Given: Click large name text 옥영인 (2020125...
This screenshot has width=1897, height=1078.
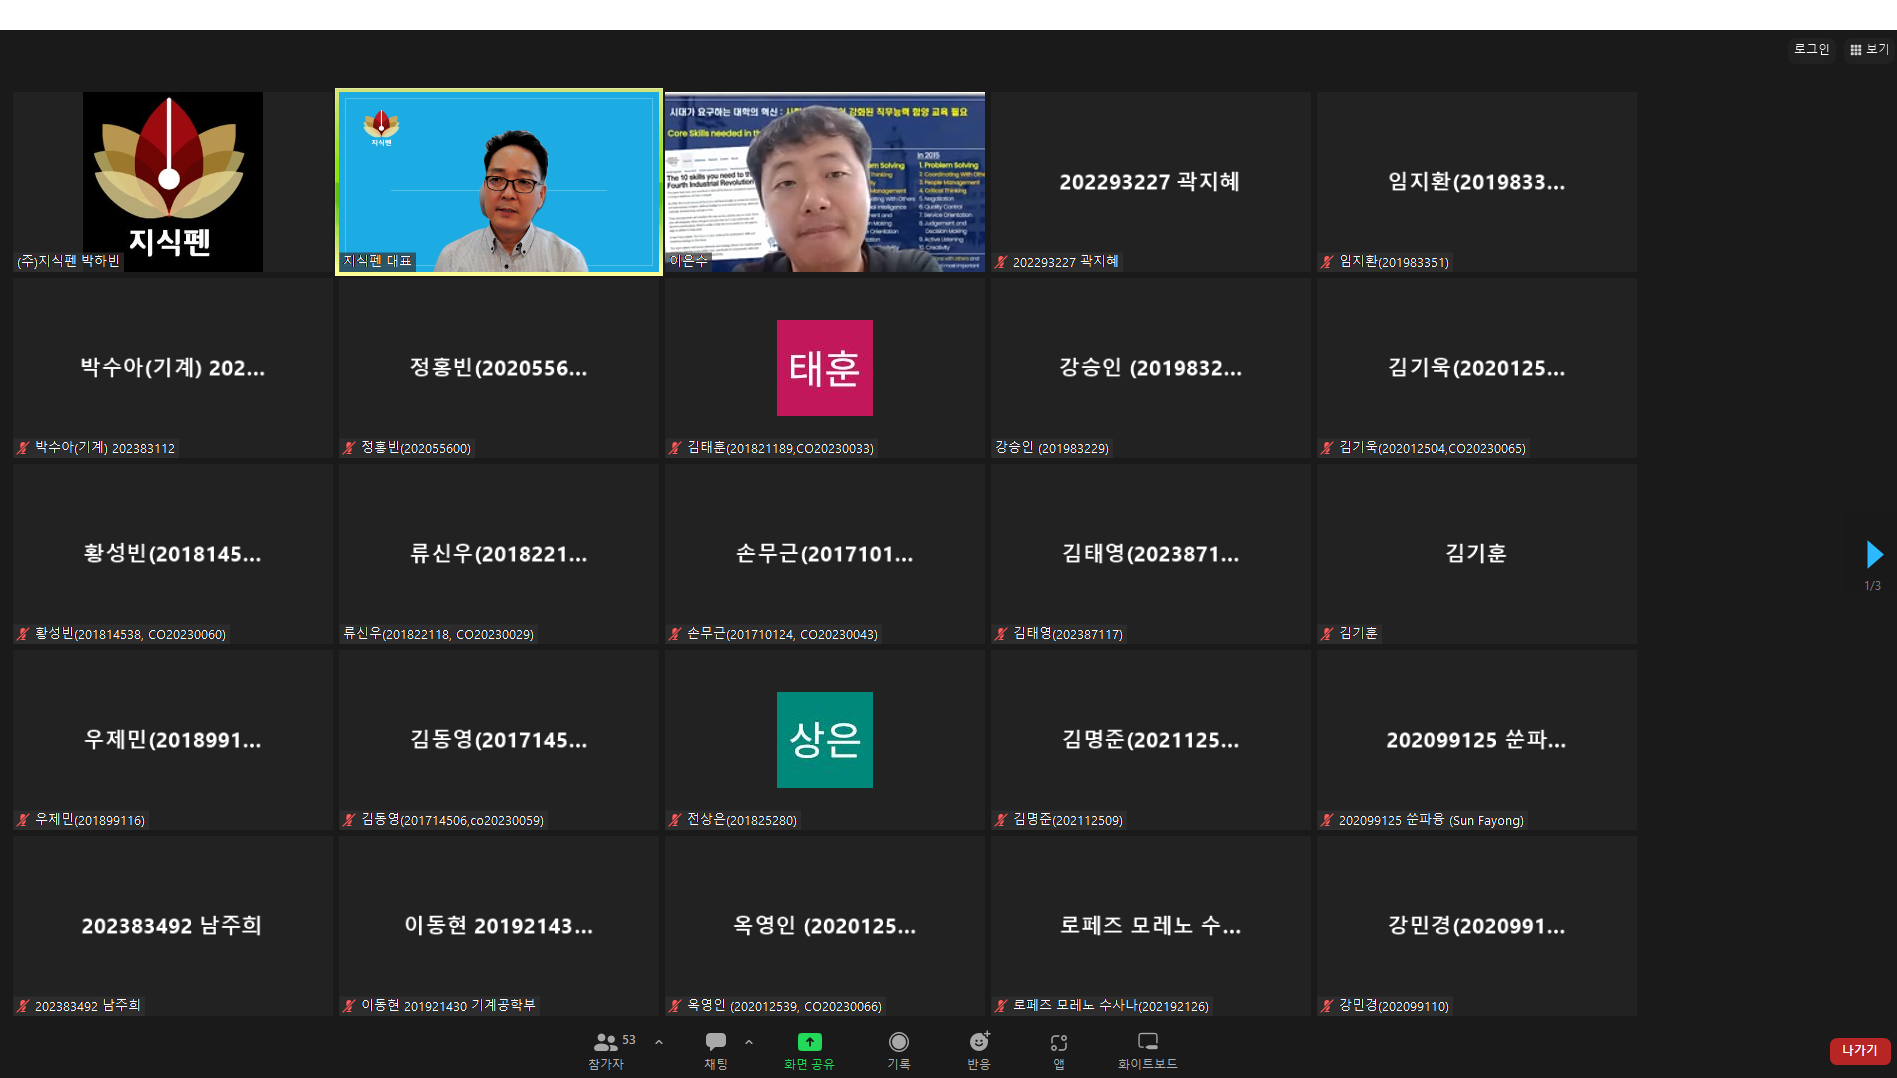Looking at the screenshot, I should (x=825, y=926).
